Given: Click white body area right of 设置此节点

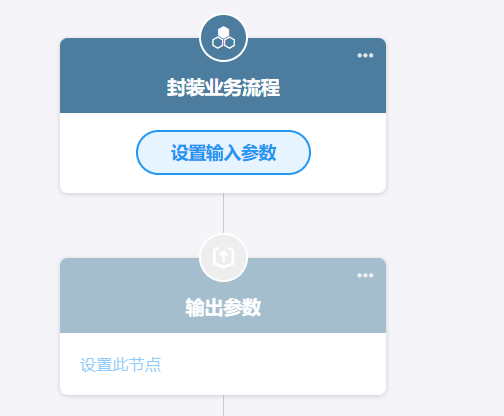Looking at the screenshot, I should pos(273,365).
